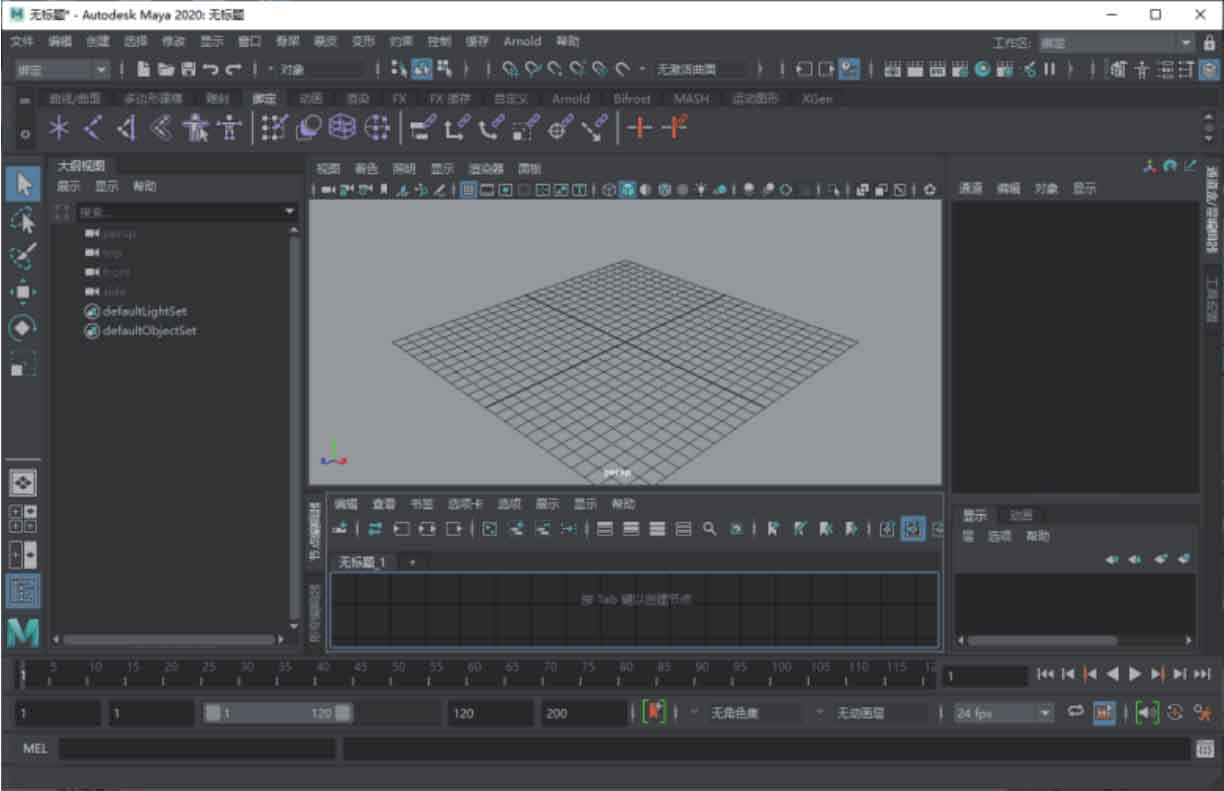Add new Node Editor tab with plus
1224x791 pixels.
(x=412, y=563)
